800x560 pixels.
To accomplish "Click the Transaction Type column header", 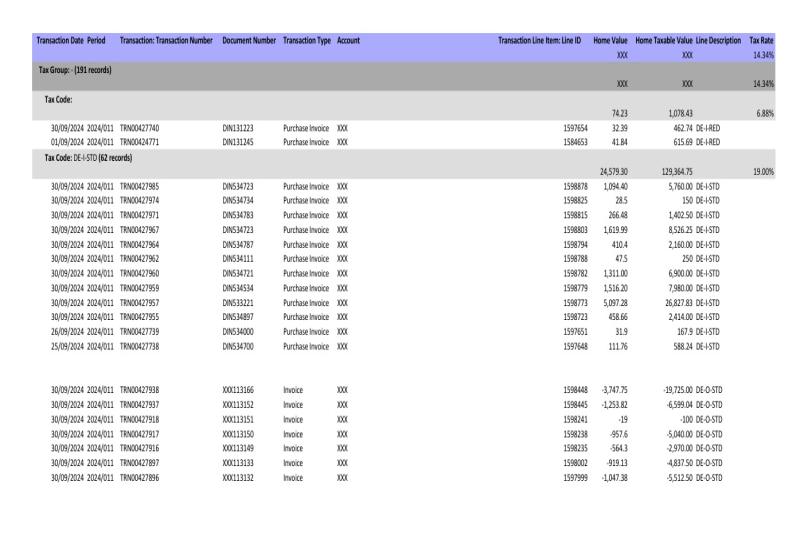I will (308, 40).
